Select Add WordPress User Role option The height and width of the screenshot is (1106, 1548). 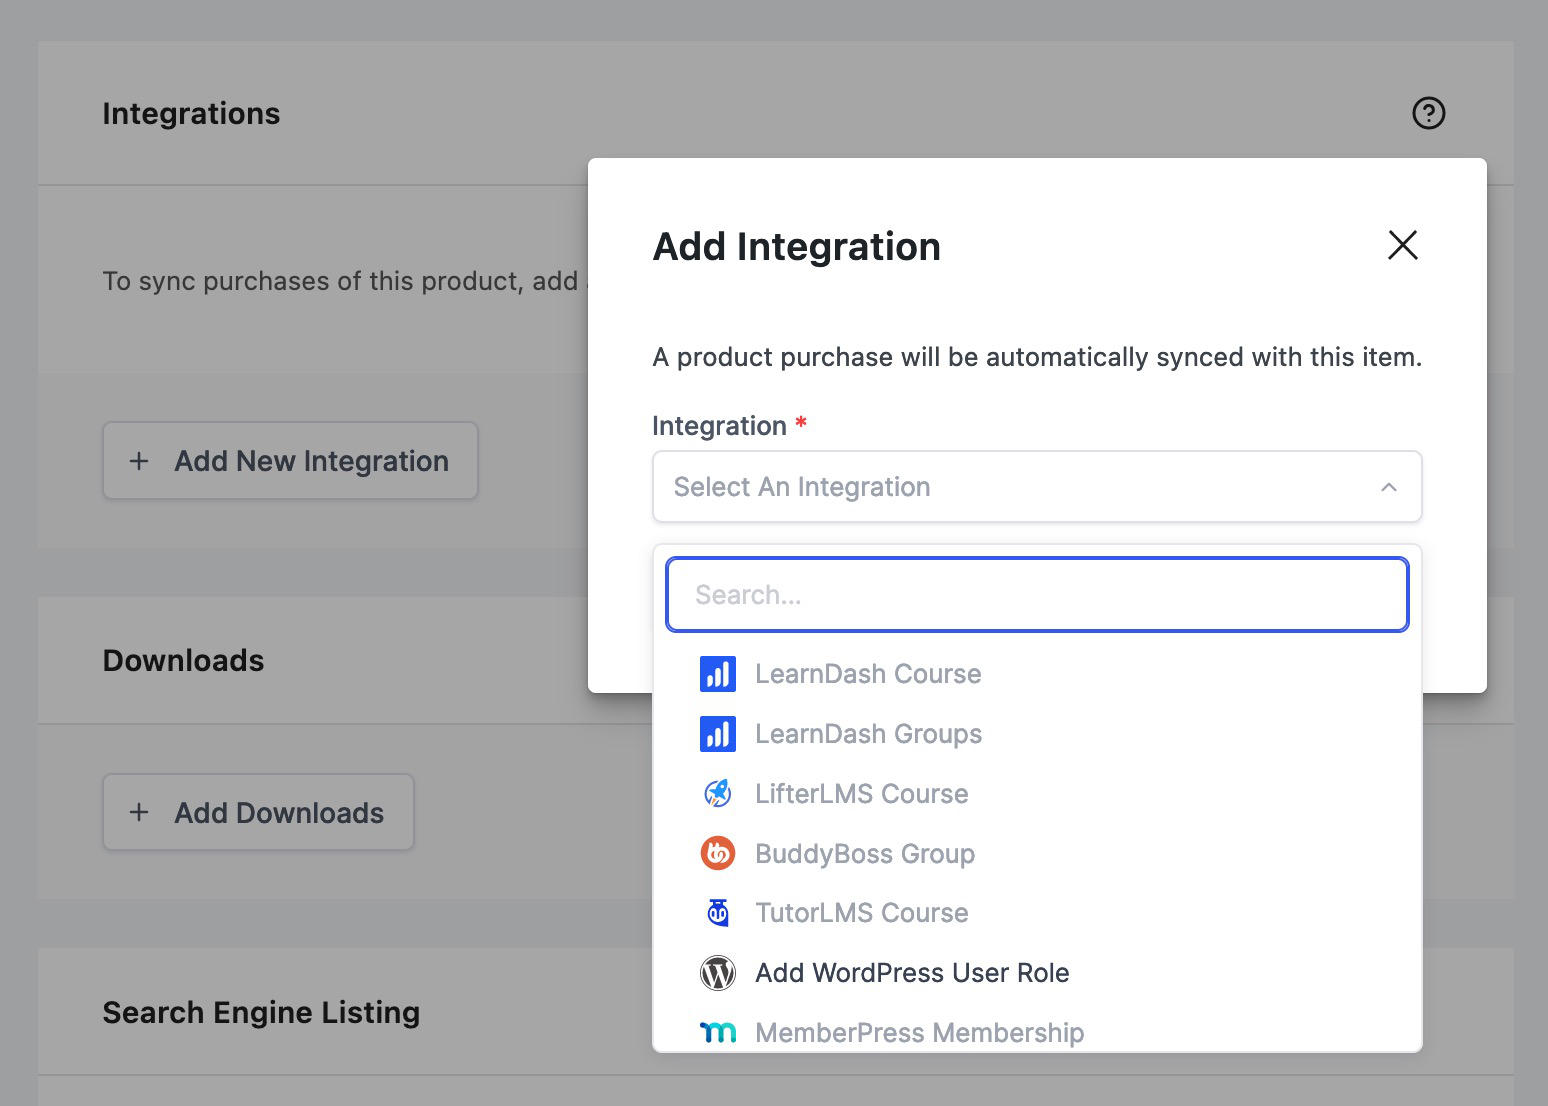pyautogui.click(x=911, y=972)
